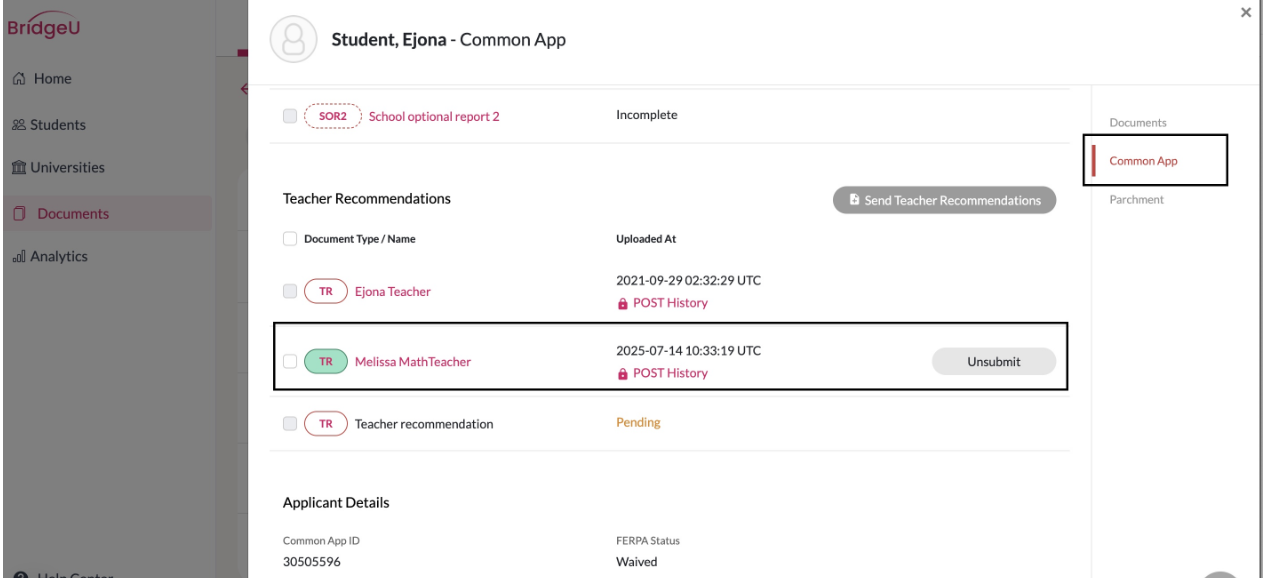
Task: Click the Applicant Details heading
Action: [337, 503]
